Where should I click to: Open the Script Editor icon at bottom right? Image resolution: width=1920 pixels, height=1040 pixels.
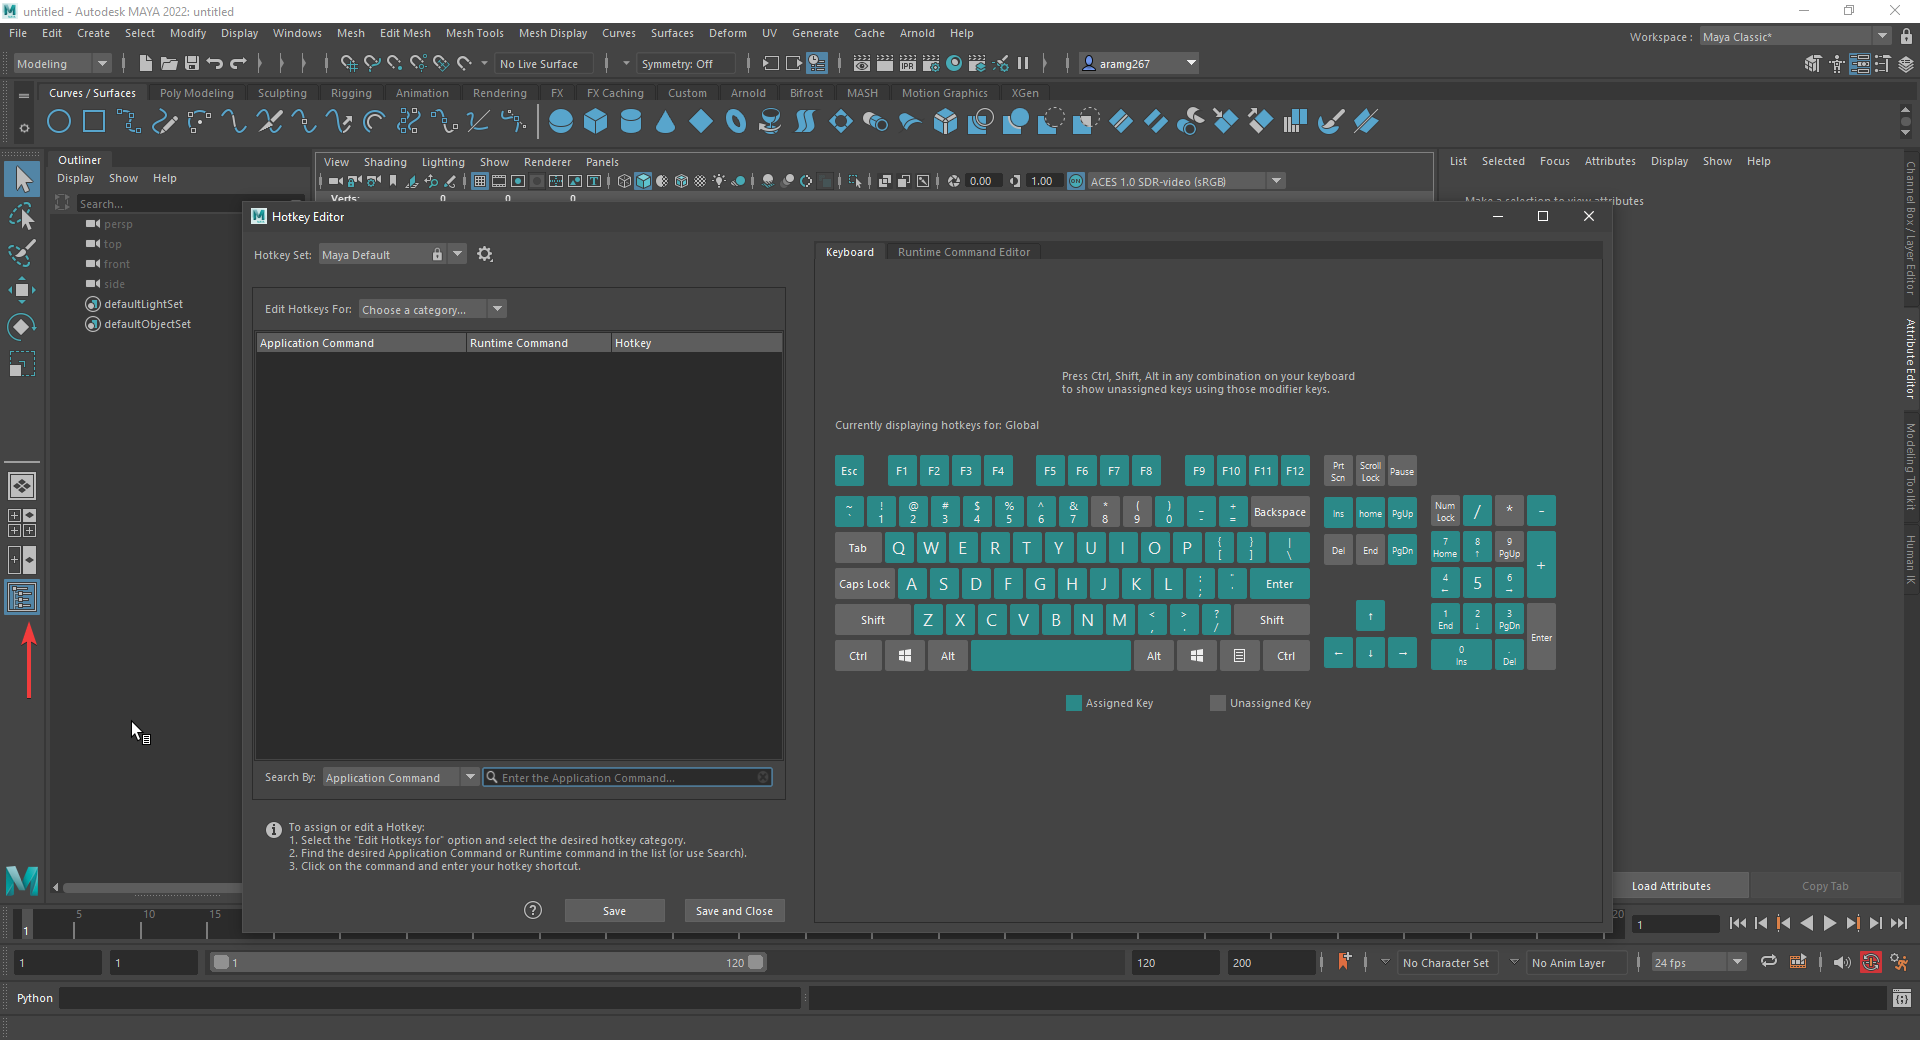(1902, 998)
